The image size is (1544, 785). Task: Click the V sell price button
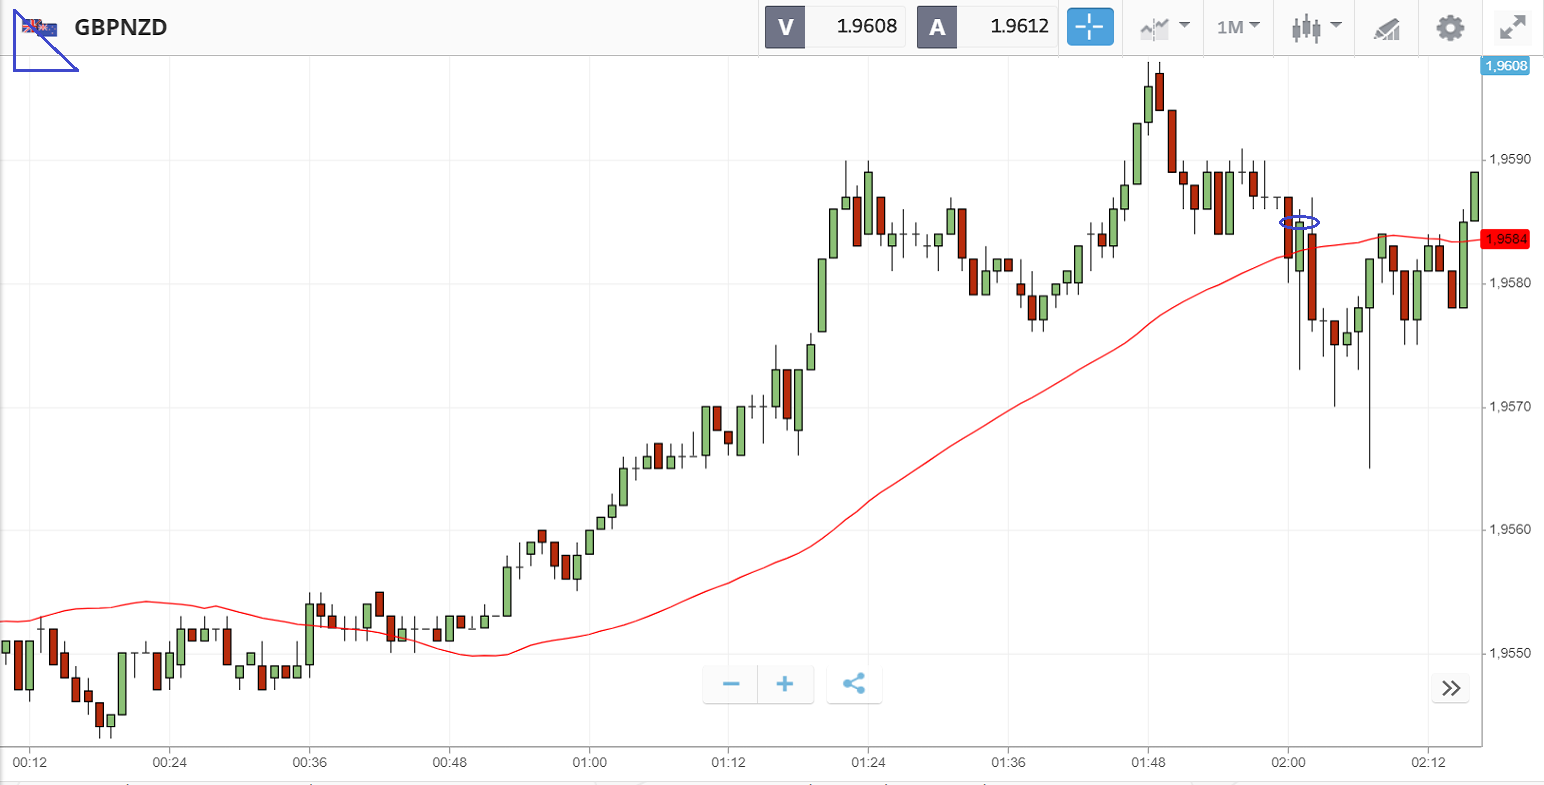click(785, 27)
